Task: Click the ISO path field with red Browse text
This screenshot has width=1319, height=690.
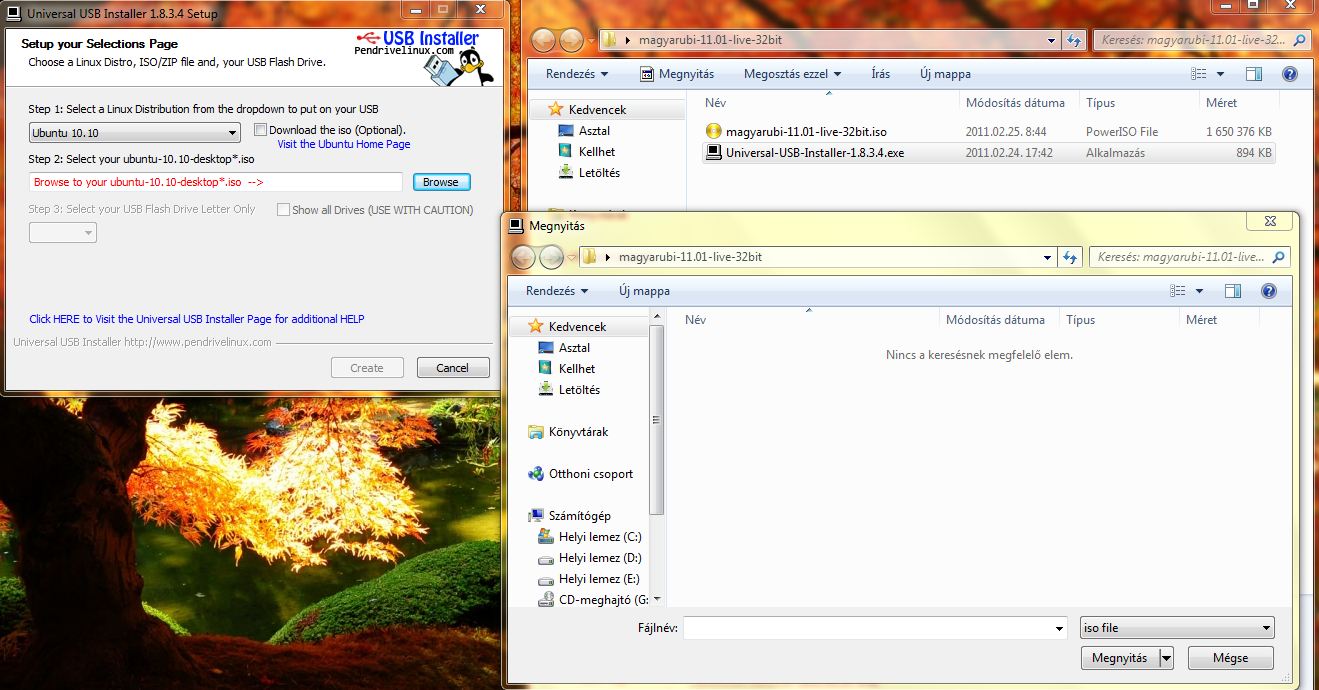Action: pyautogui.click(x=216, y=182)
